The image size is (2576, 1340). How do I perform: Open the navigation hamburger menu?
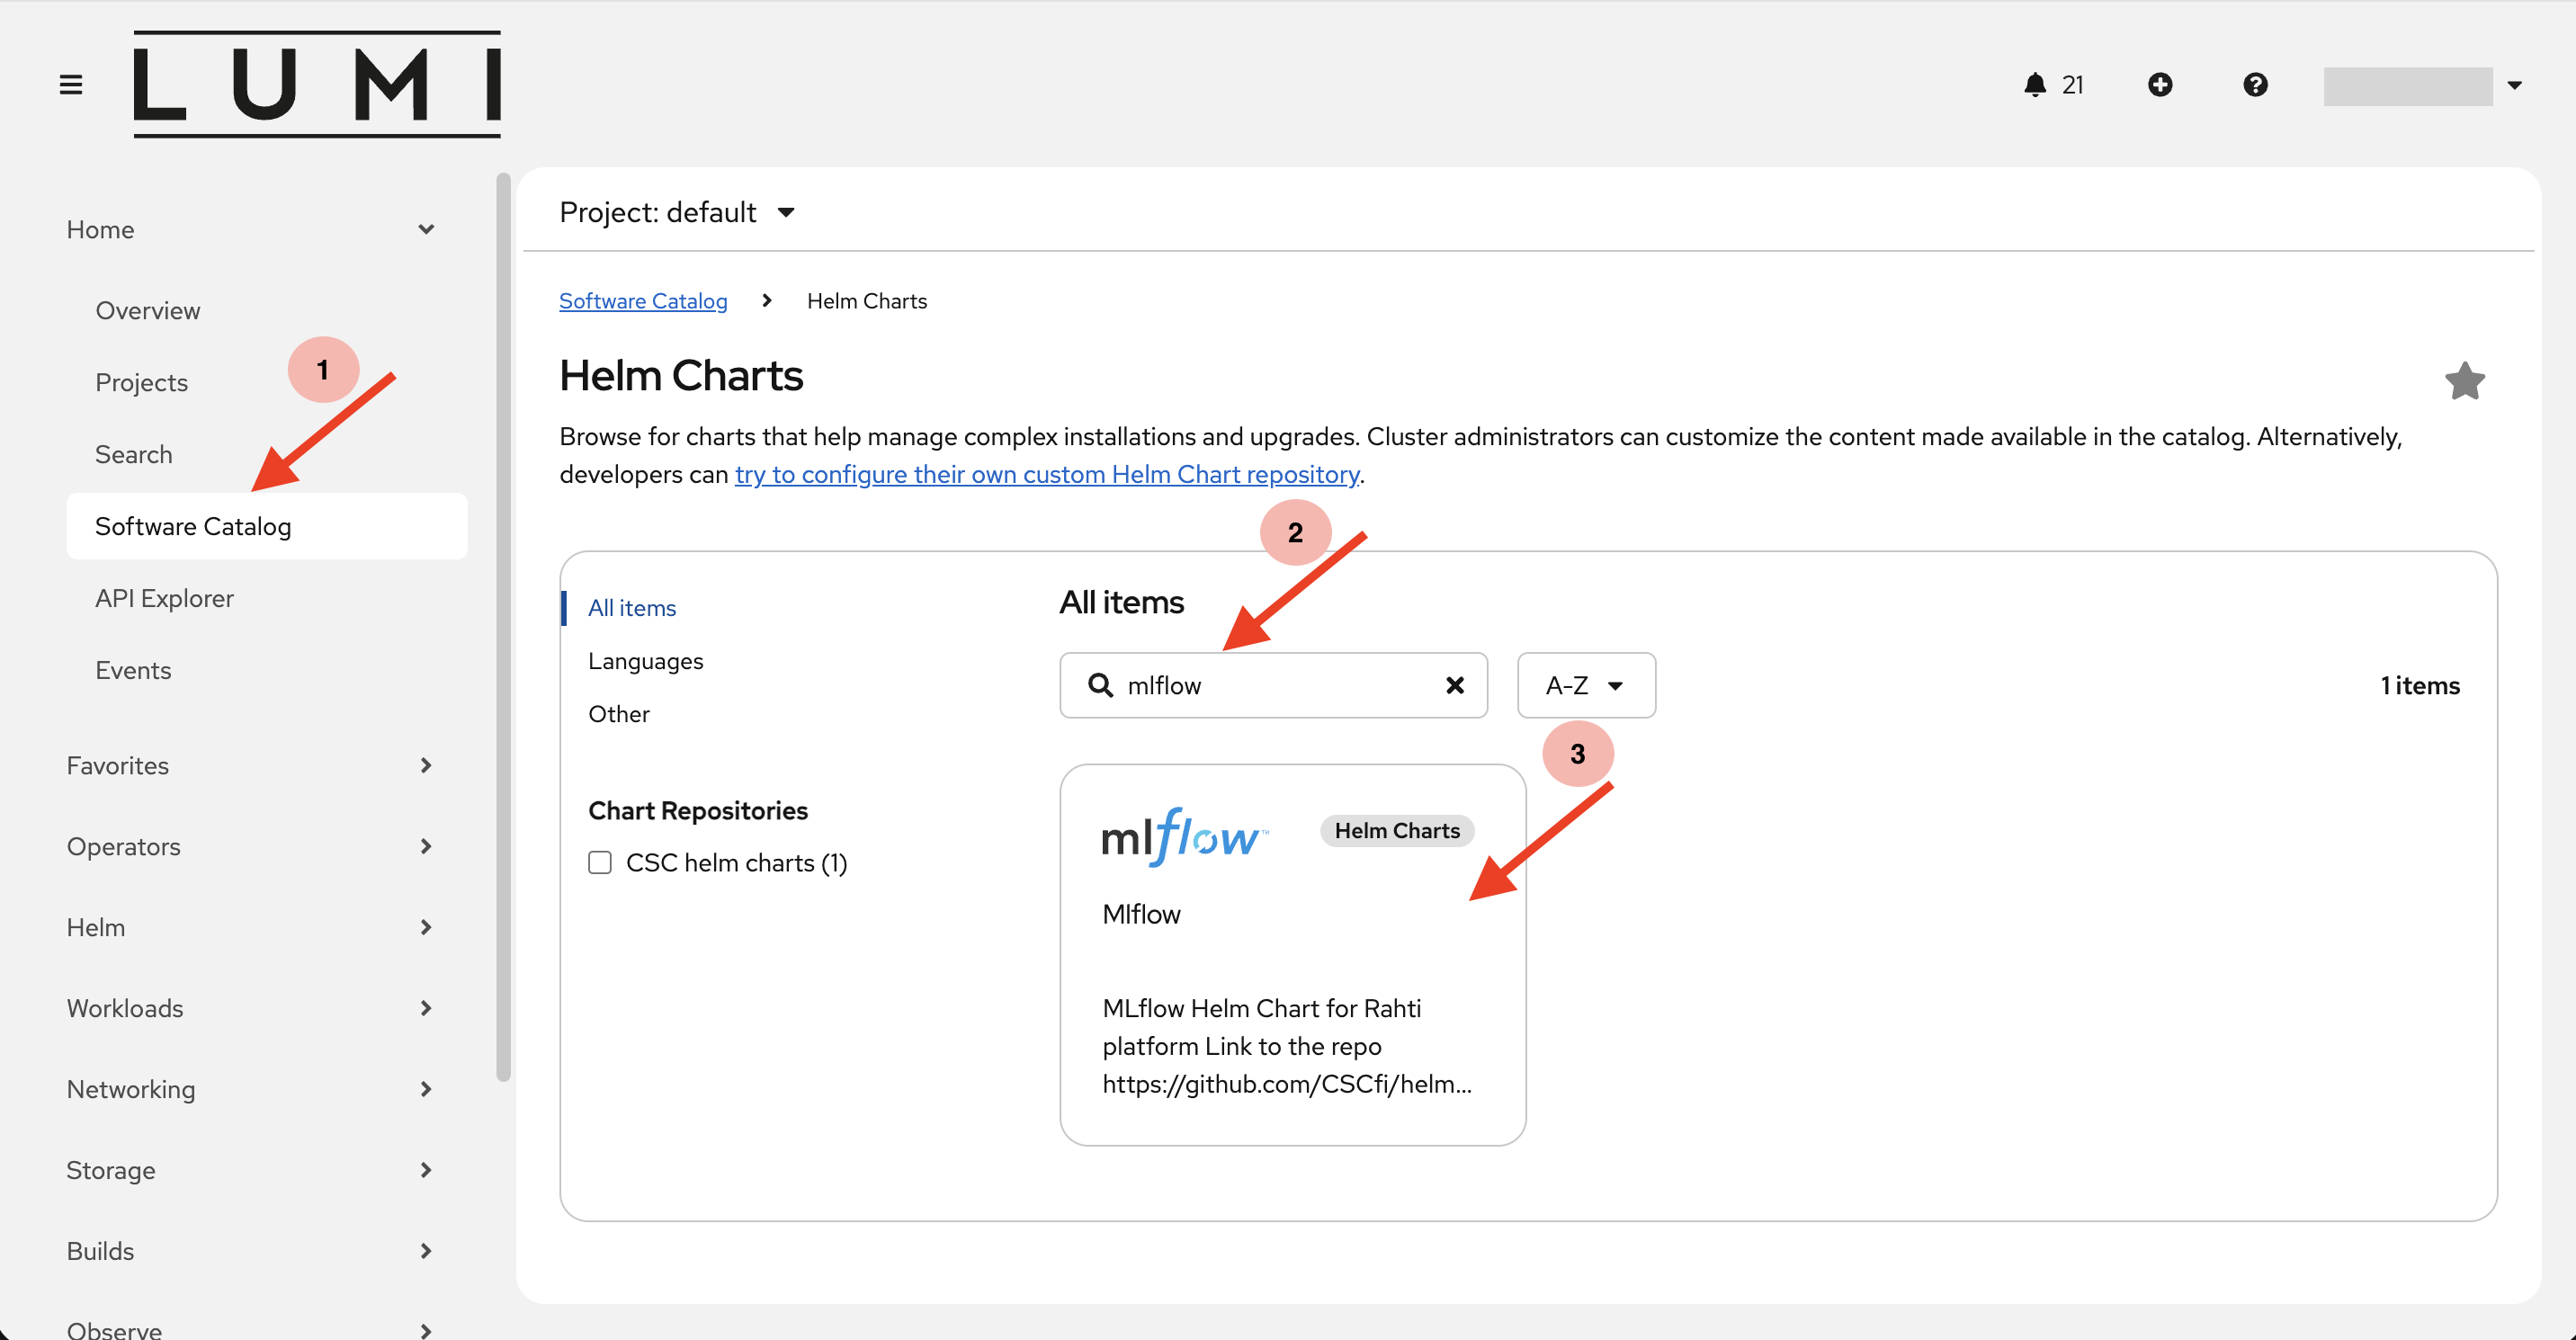(x=70, y=84)
